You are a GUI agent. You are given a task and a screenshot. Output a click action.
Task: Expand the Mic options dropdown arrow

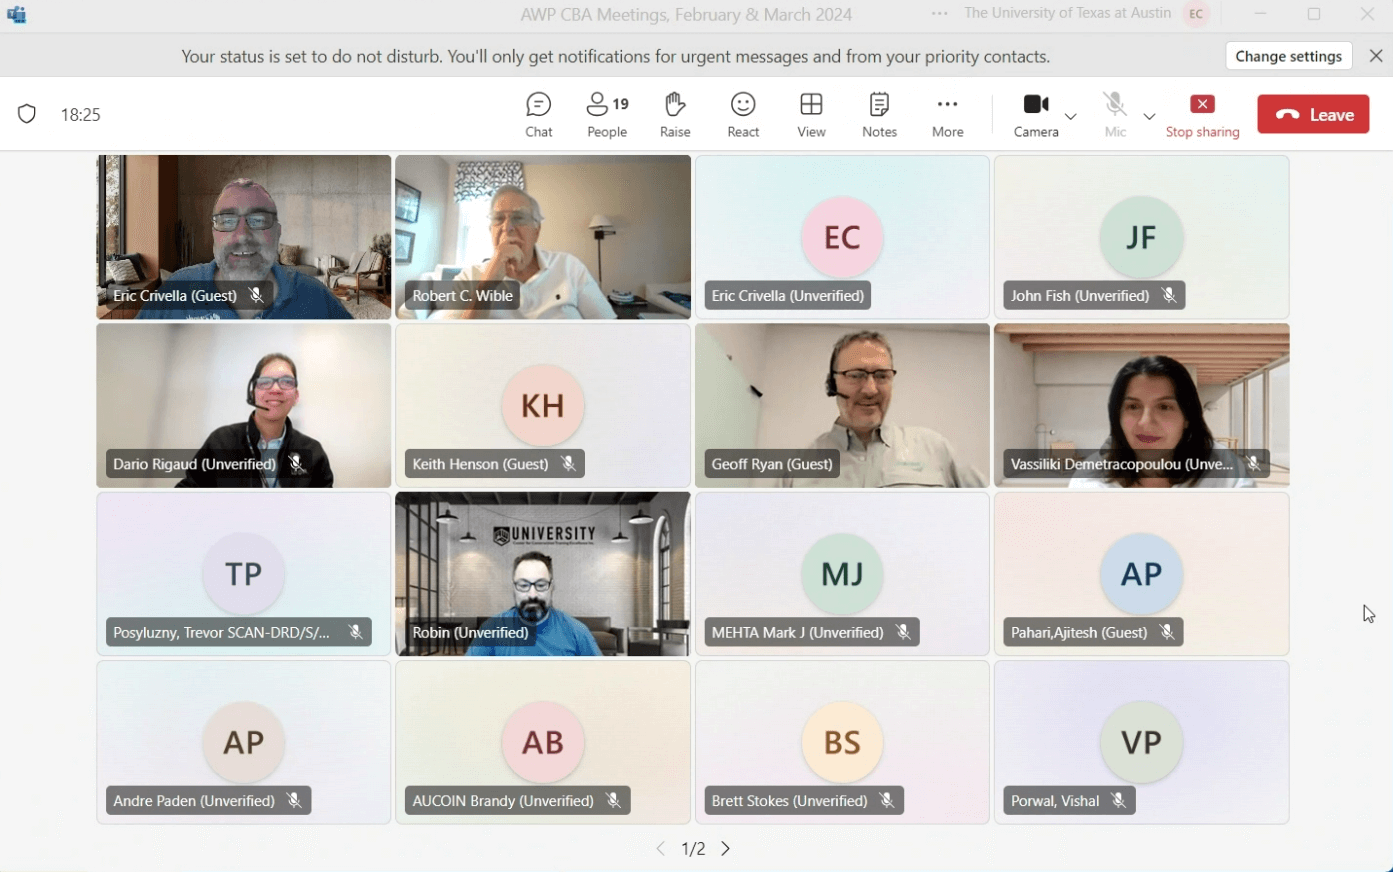tap(1149, 116)
